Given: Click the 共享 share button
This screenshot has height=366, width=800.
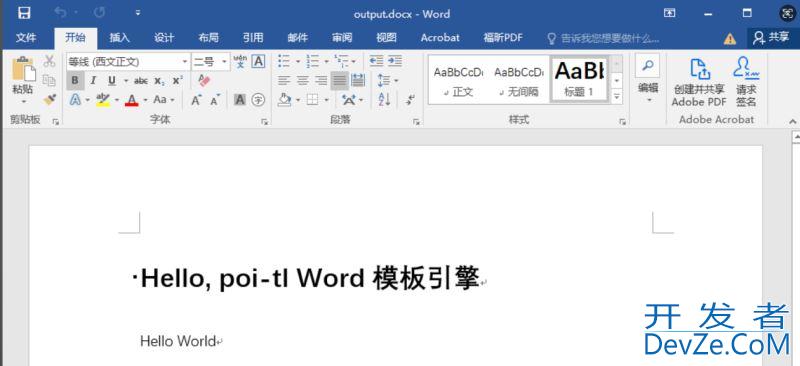Looking at the screenshot, I should (x=771, y=38).
